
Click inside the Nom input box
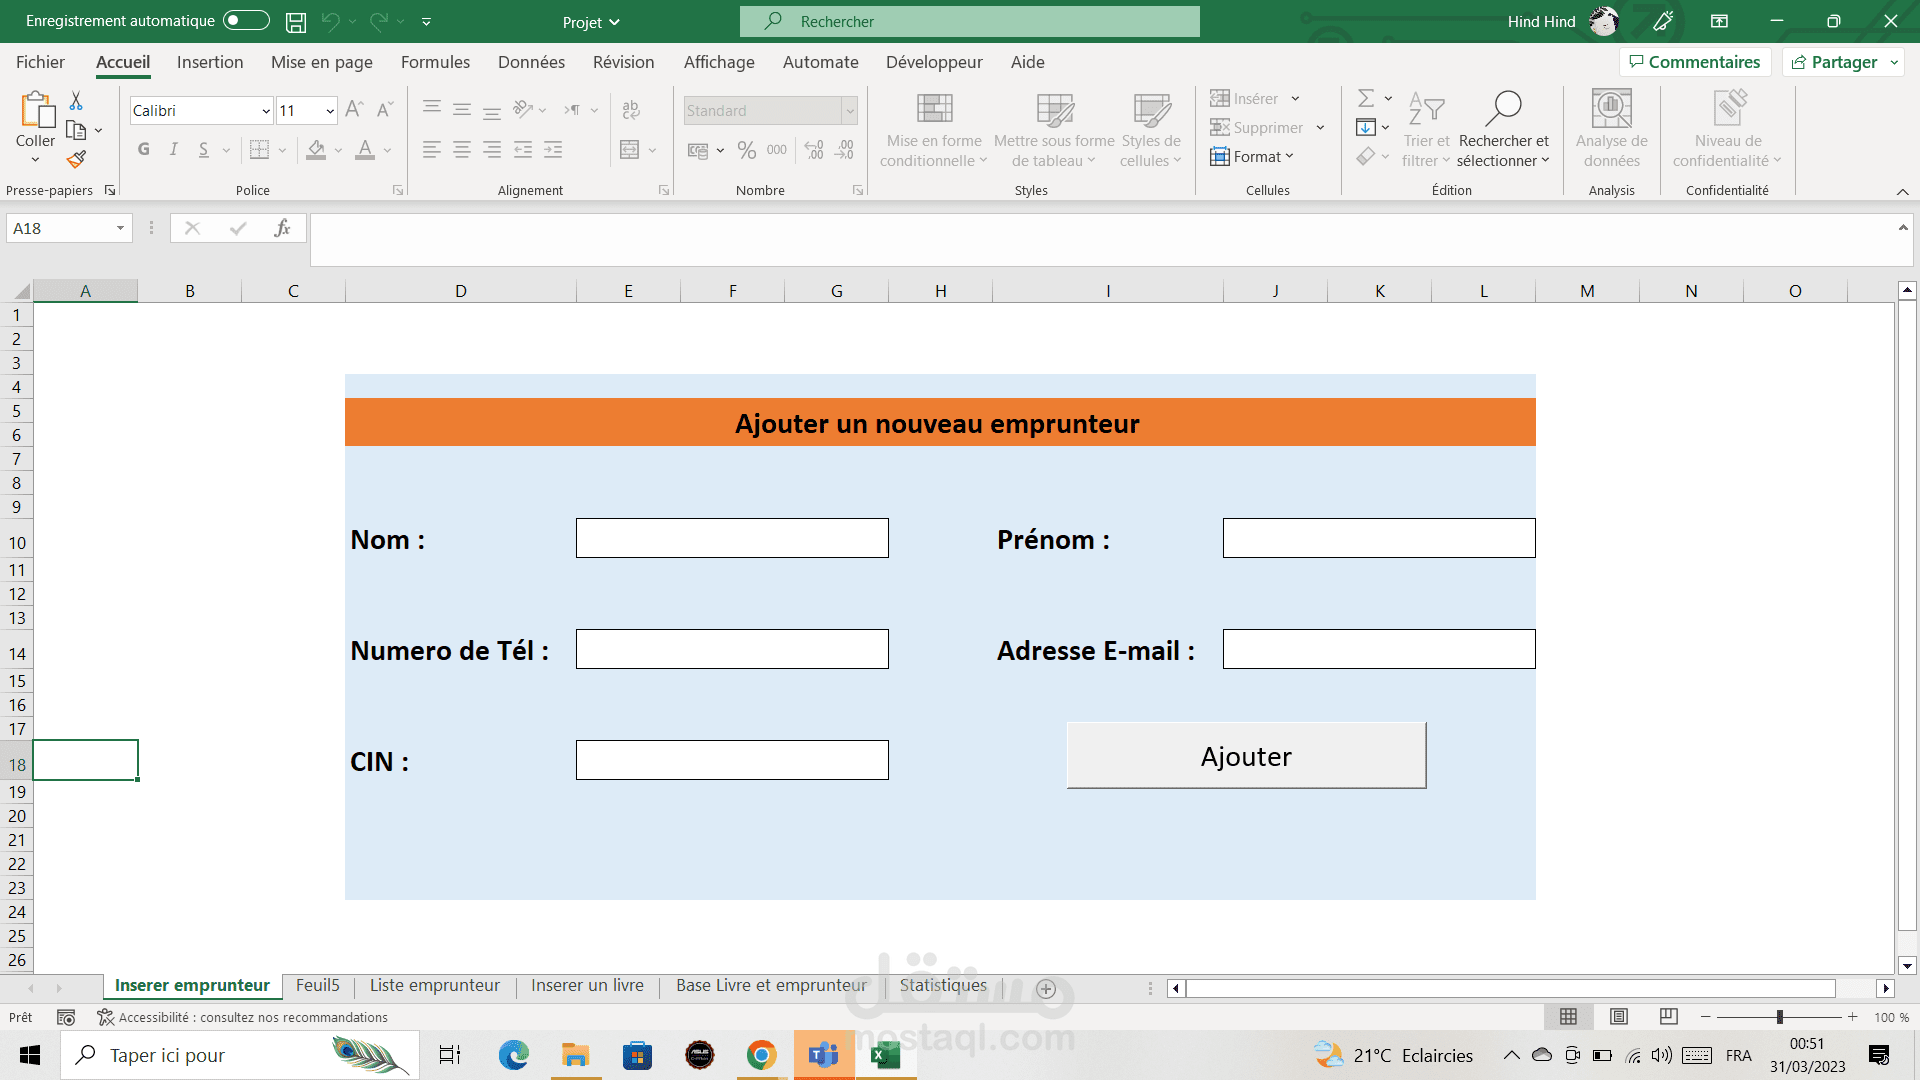(x=731, y=537)
